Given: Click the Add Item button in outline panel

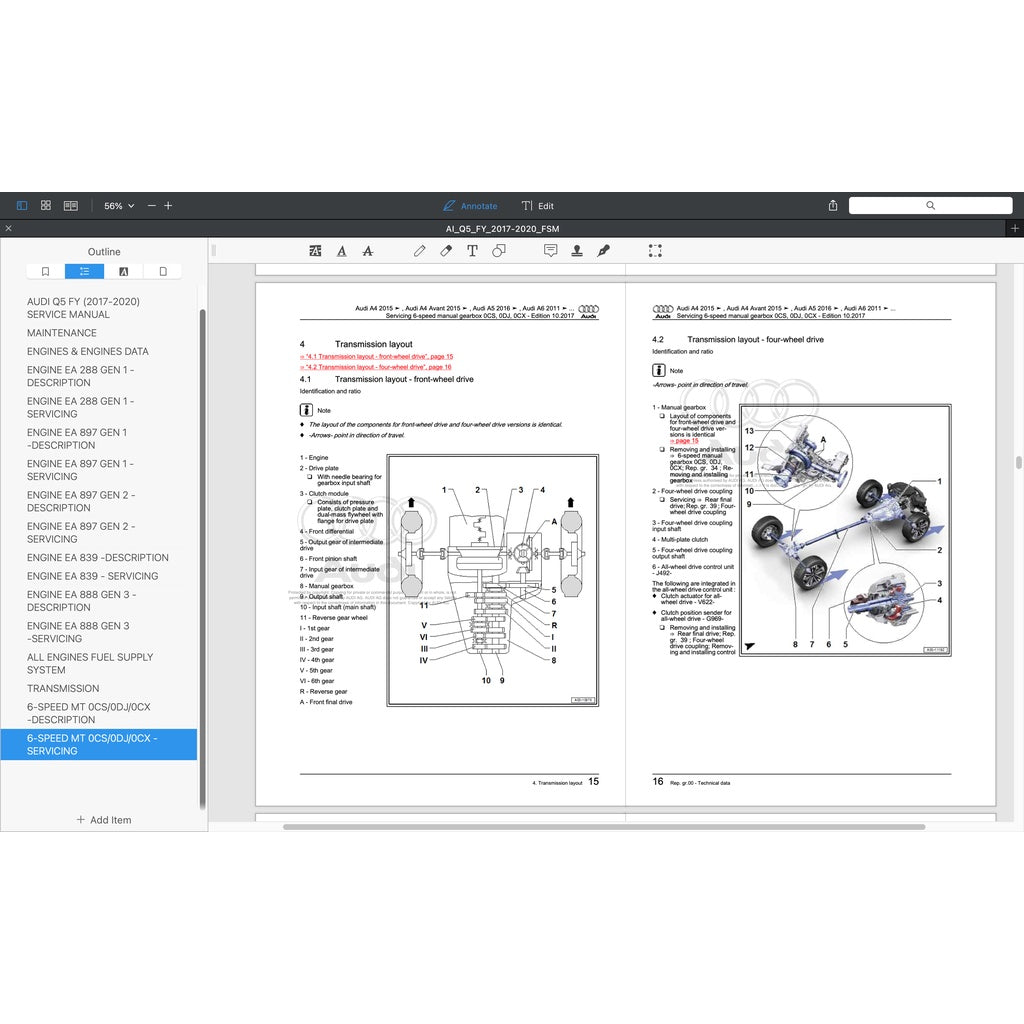Looking at the screenshot, I should click(104, 819).
